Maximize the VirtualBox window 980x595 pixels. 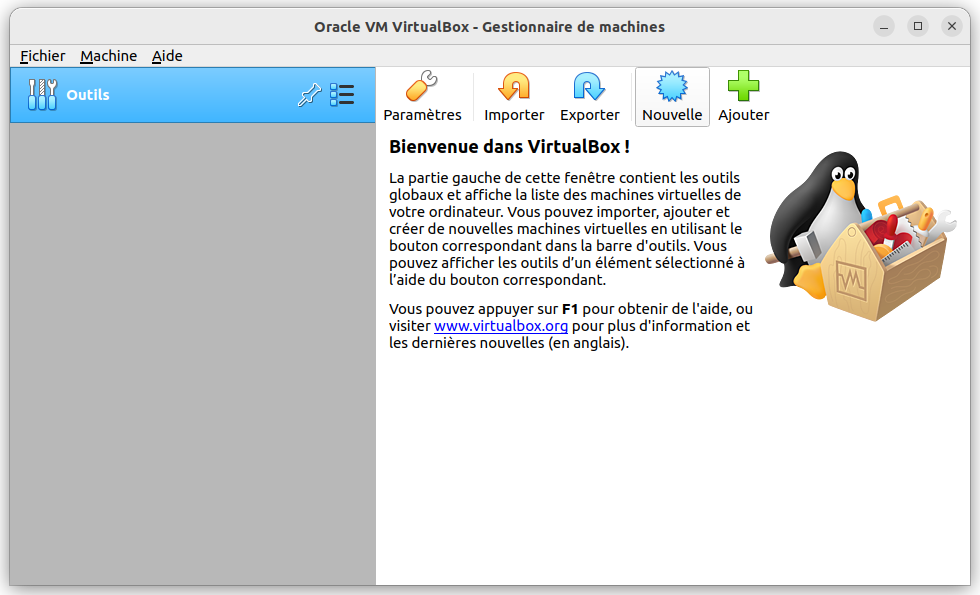[x=918, y=26]
